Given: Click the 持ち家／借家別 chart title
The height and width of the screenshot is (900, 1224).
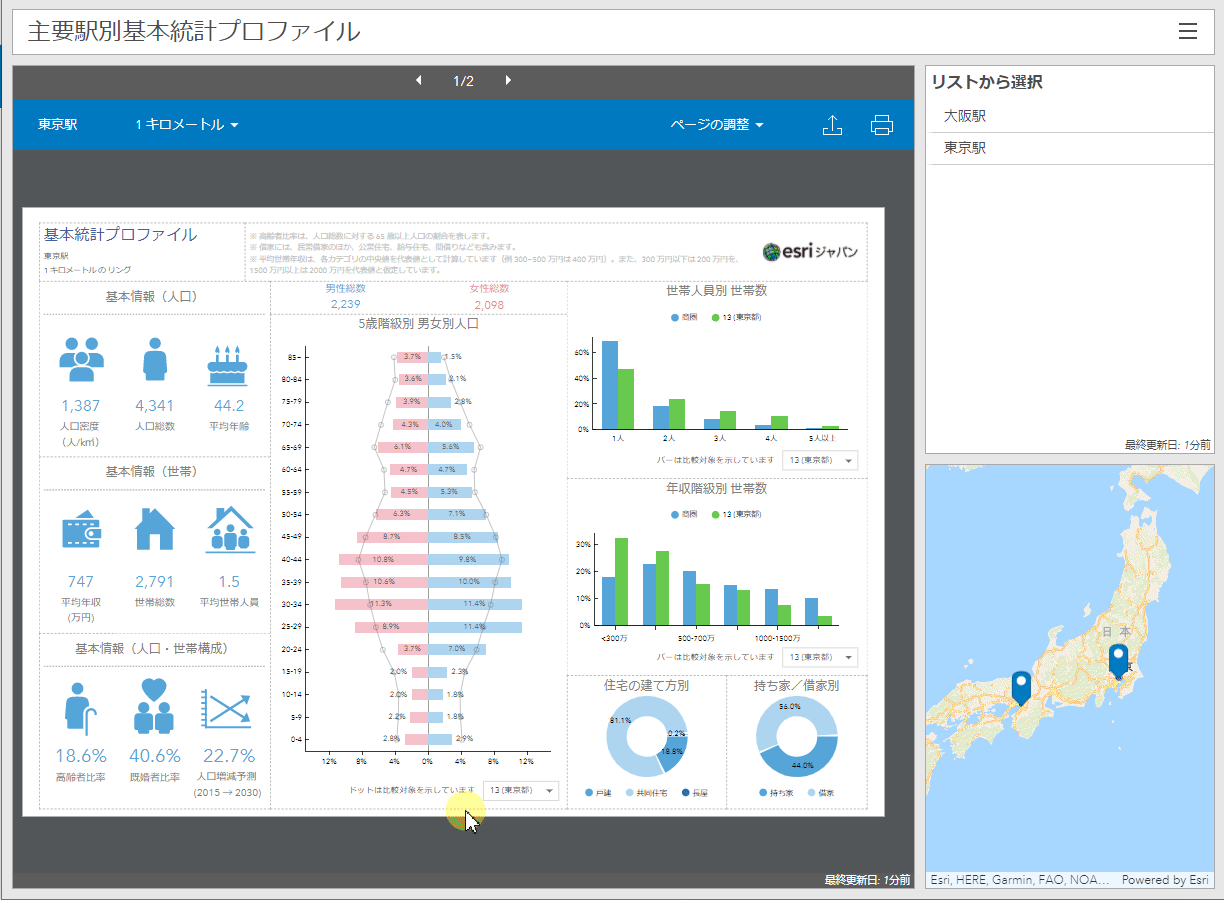Looking at the screenshot, I should click(x=796, y=686).
